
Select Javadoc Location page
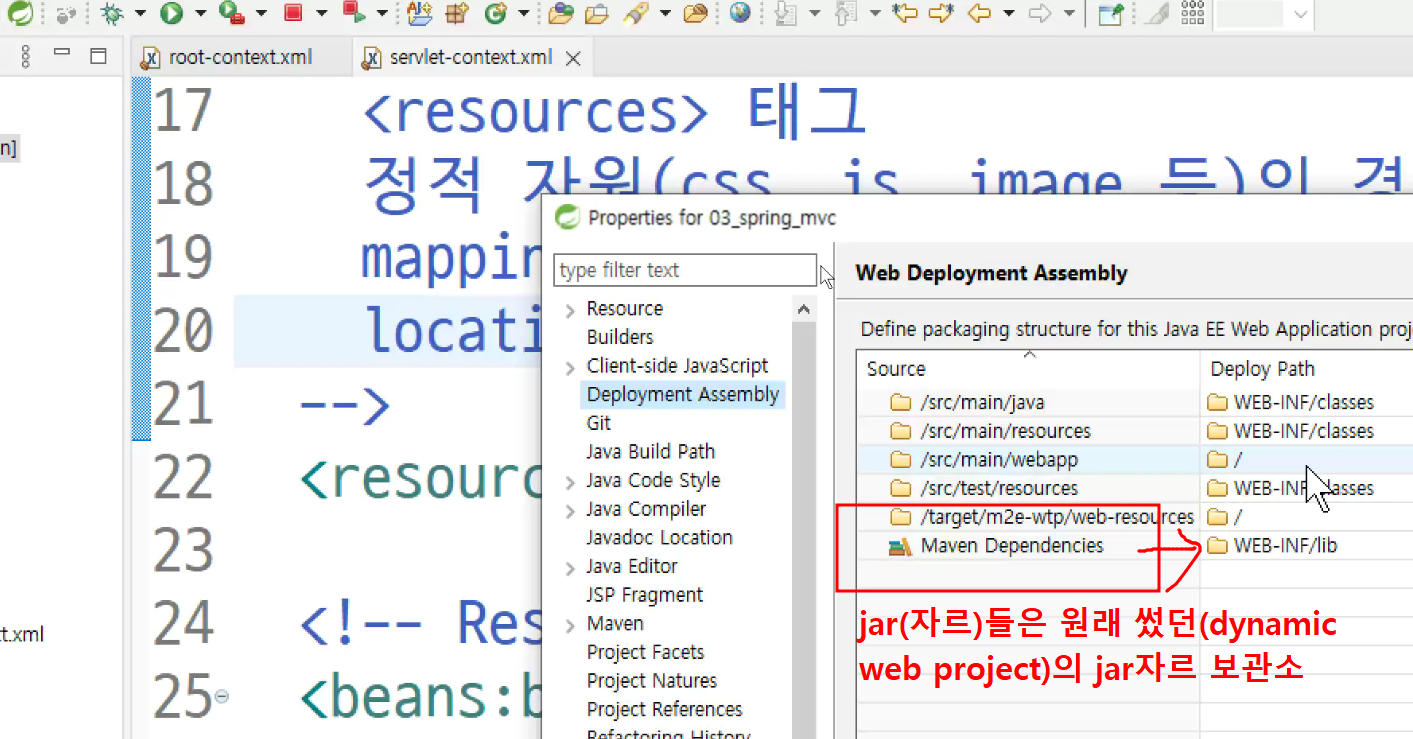coord(660,537)
